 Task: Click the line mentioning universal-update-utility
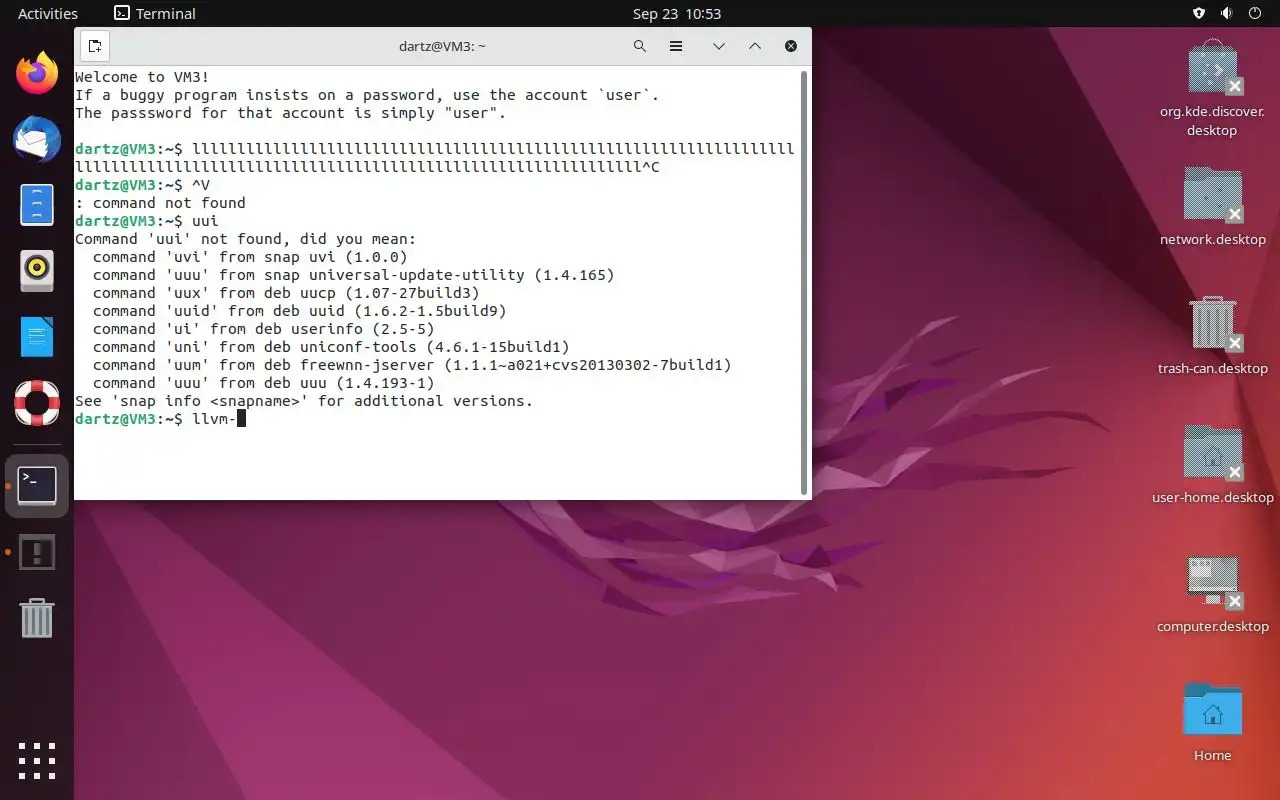point(354,275)
